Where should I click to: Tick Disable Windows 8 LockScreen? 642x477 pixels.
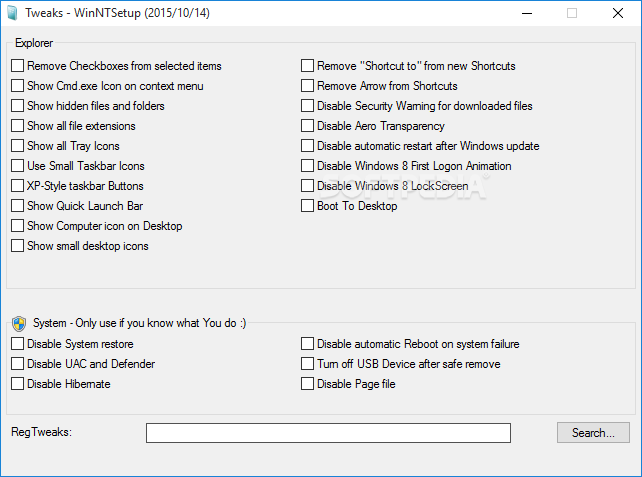point(307,185)
